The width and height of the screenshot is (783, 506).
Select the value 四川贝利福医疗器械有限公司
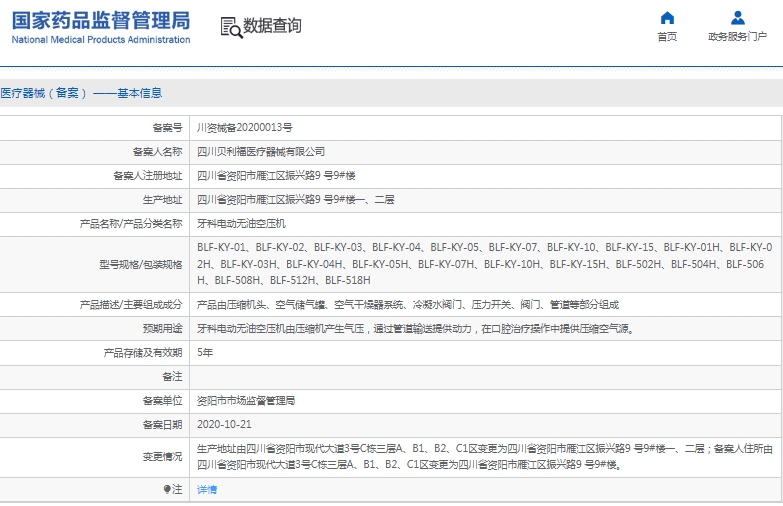point(261,151)
